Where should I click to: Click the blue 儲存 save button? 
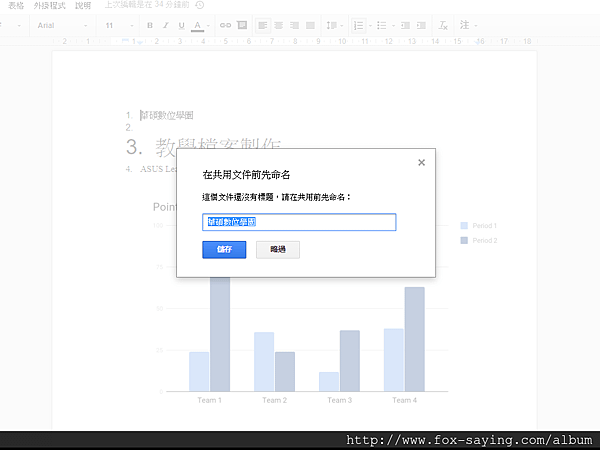click(x=224, y=249)
